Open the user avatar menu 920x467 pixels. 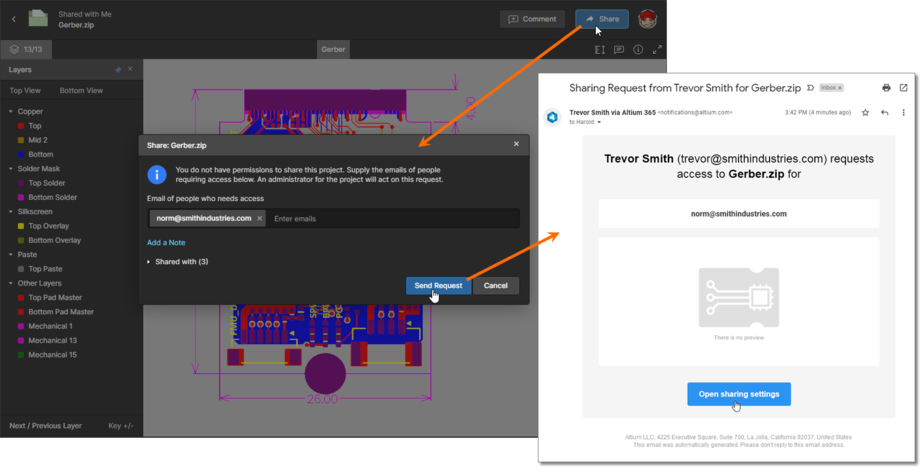648,19
